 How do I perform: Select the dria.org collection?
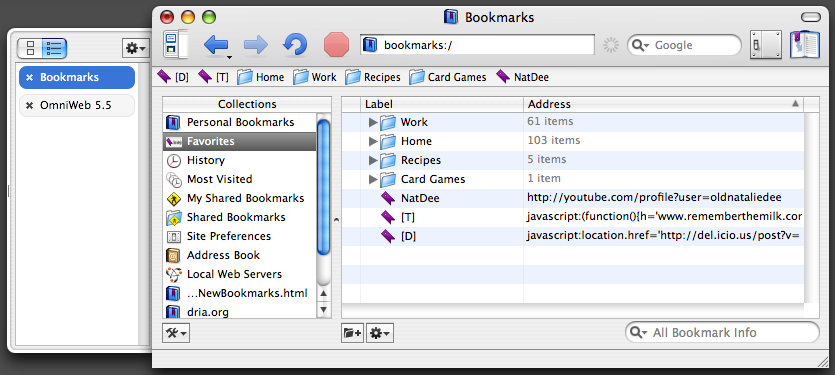pyautogui.click(x=240, y=312)
